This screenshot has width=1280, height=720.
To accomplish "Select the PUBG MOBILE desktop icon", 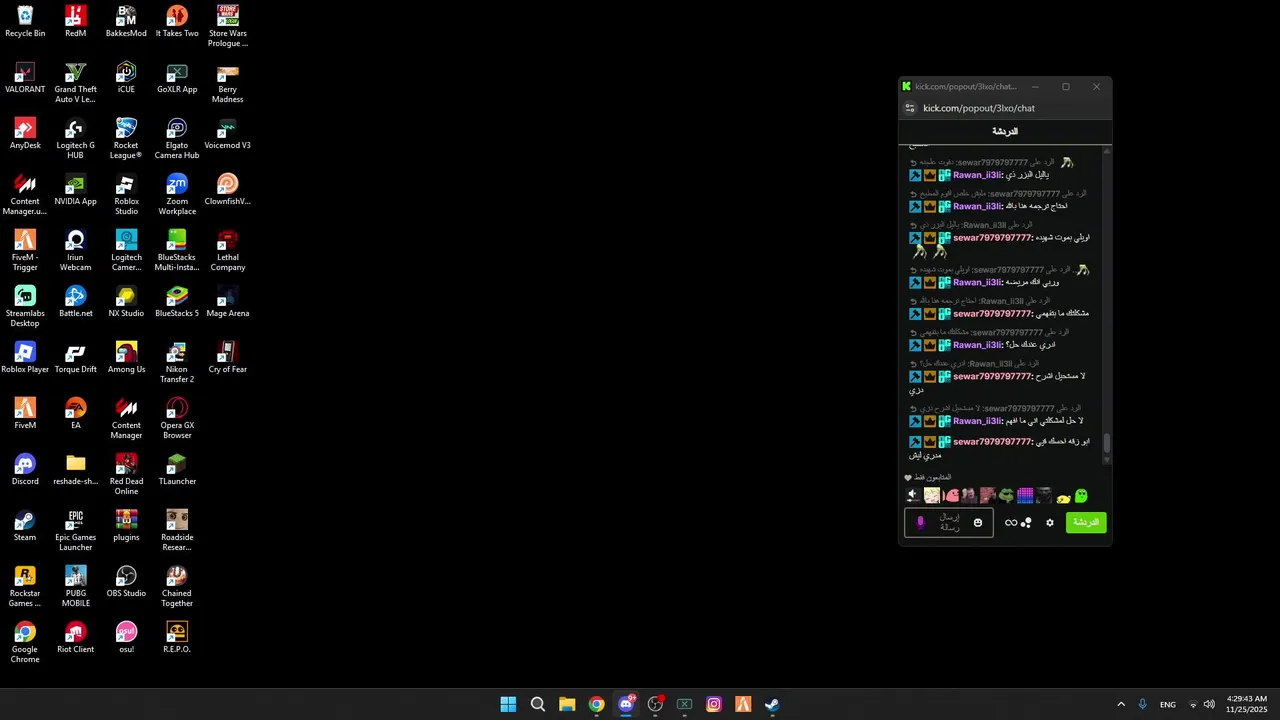I will pyautogui.click(x=75, y=587).
